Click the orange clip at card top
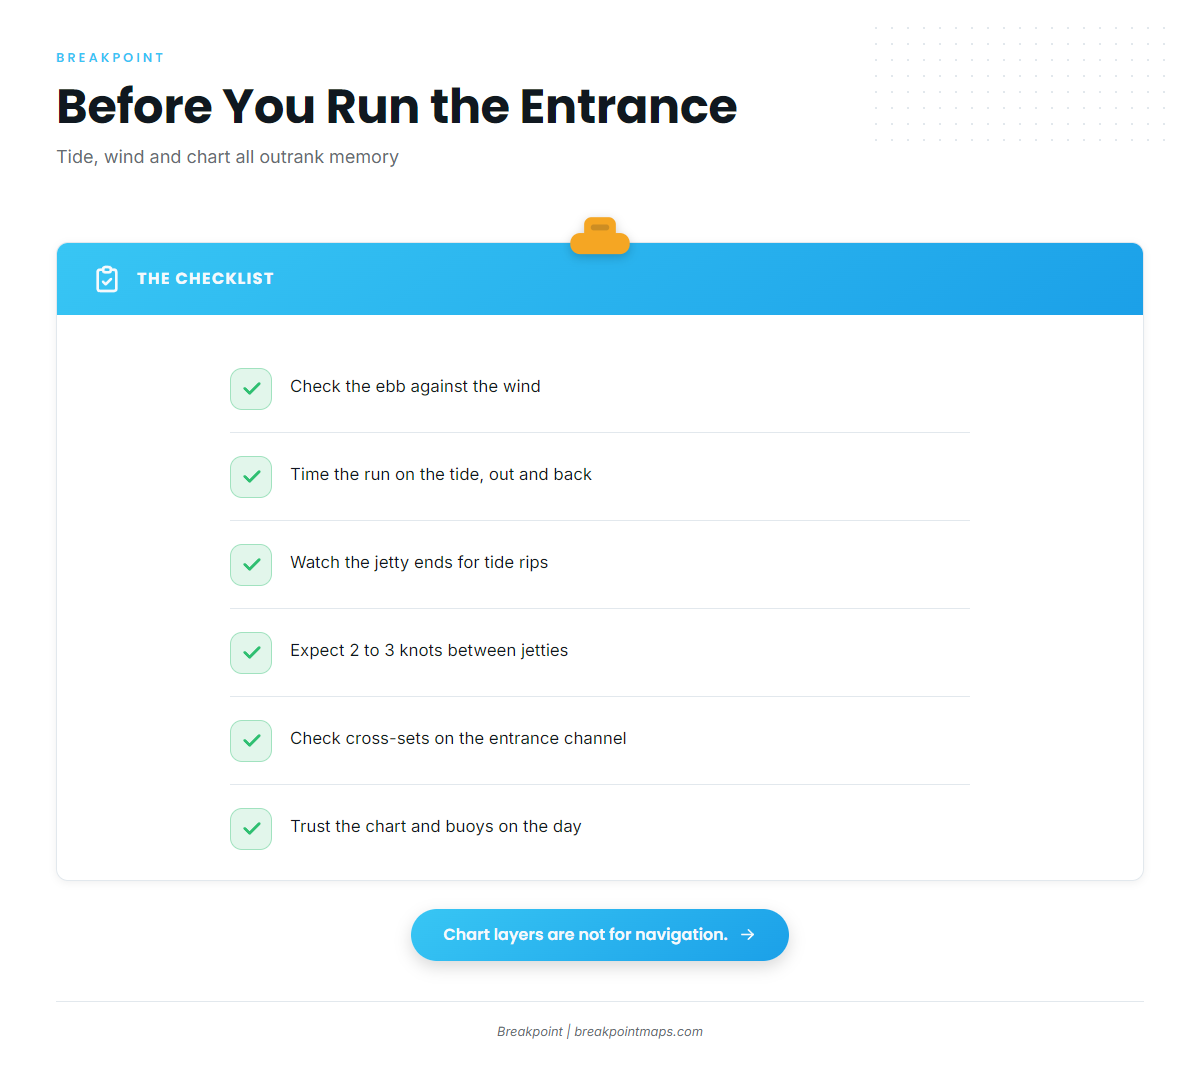 600,236
